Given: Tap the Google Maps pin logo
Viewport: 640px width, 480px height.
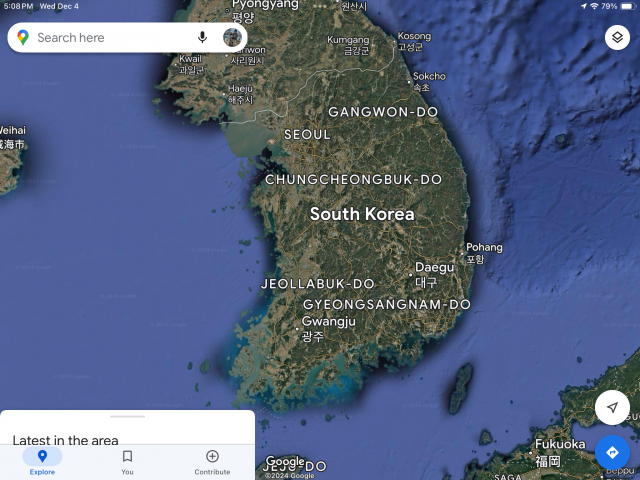Looking at the screenshot, I should coord(23,38).
